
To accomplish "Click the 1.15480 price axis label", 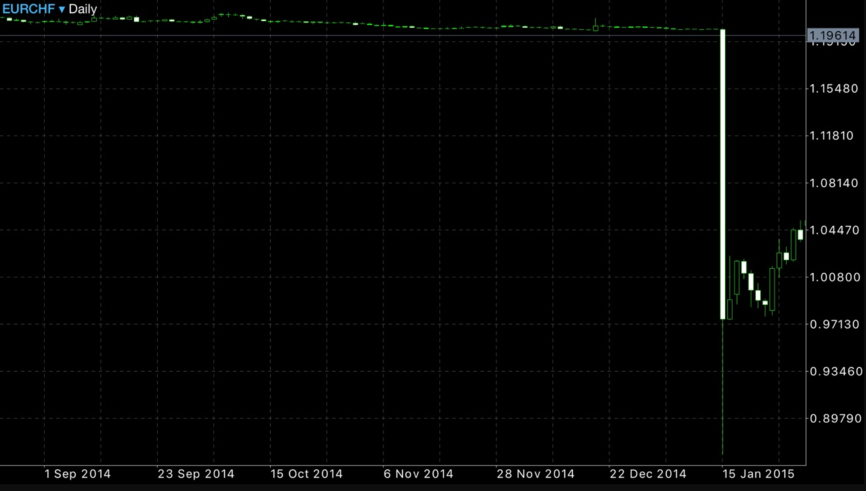I will [834, 88].
